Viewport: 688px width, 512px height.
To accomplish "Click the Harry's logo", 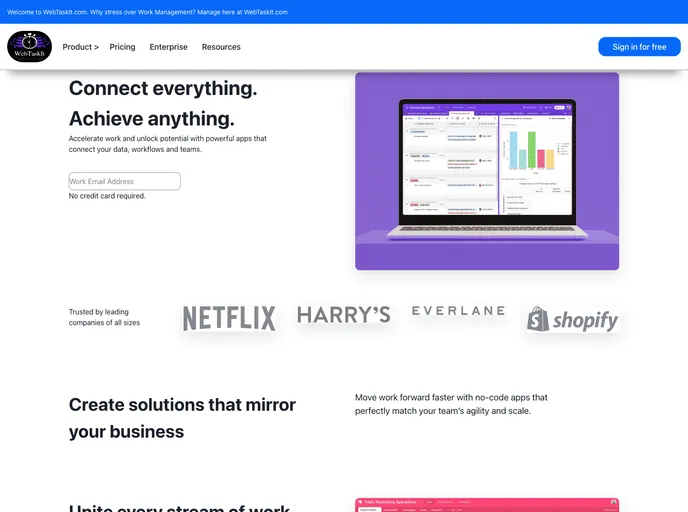I will point(344,315).
